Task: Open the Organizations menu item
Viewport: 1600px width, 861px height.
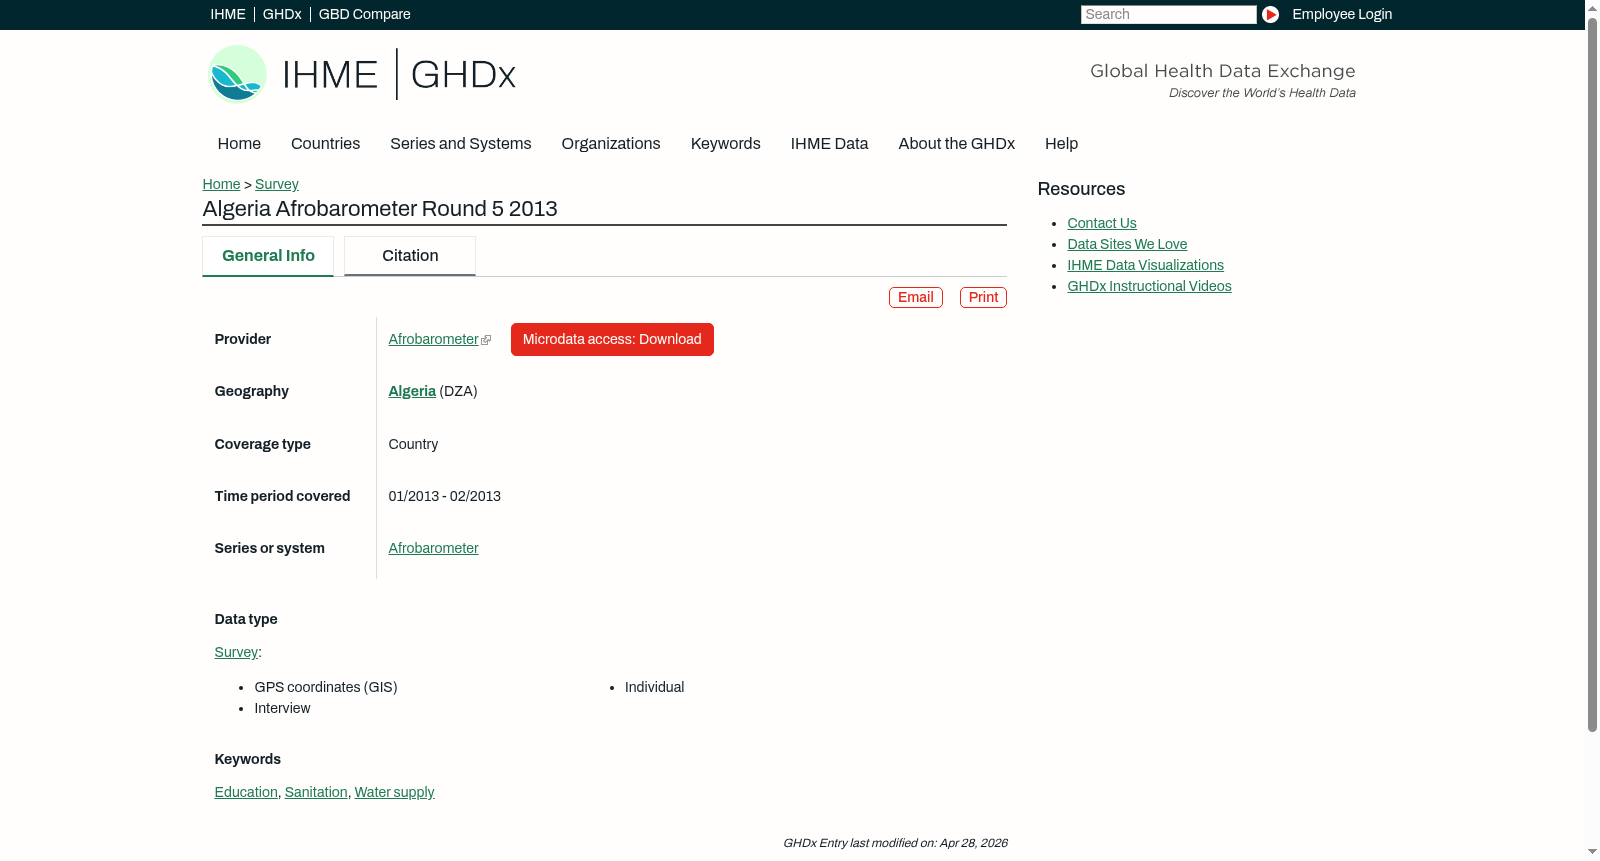Action: click(x=611, y=144)
